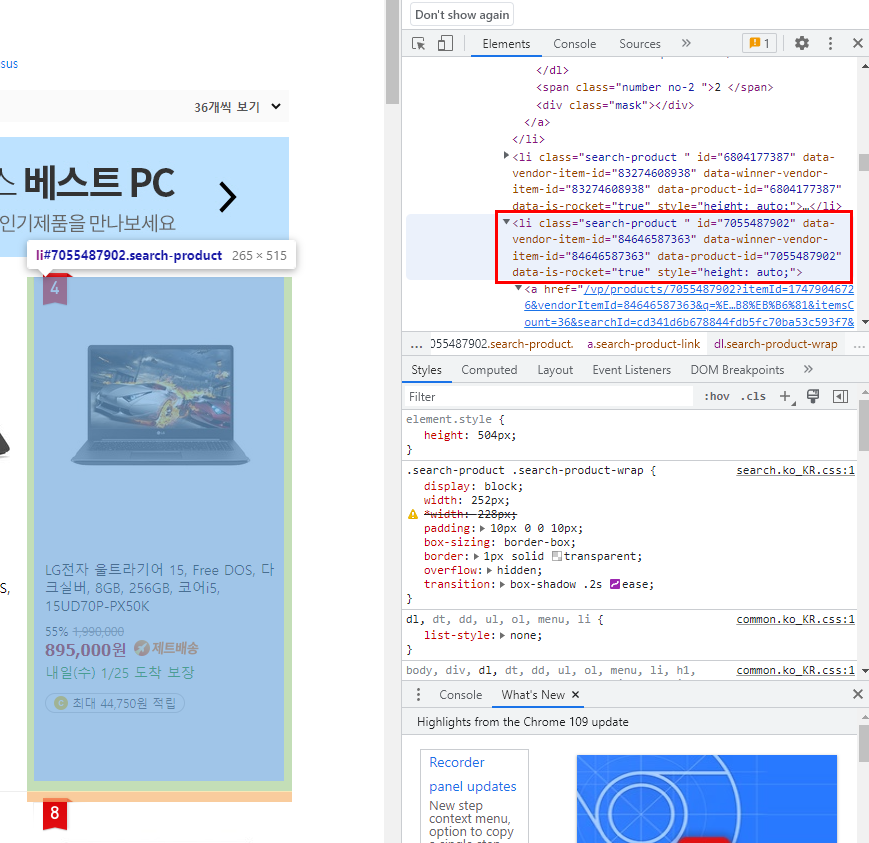Click the styles Filter input field
Image resolution: width=869 pixels, height=843 pixels.
click(x=549, y=397)
